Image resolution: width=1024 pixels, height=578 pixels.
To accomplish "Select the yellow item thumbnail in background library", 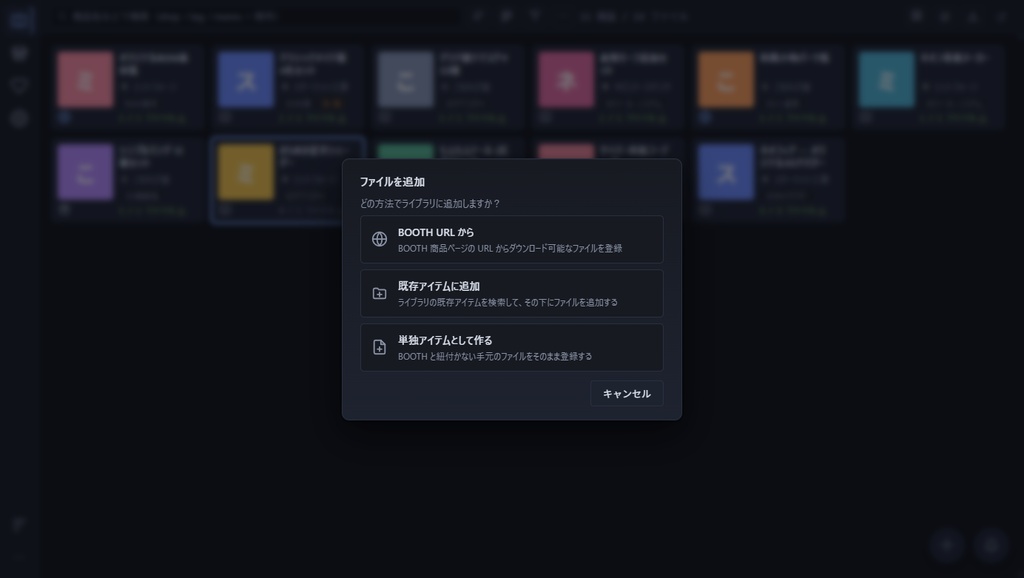I will pos(246,172).
